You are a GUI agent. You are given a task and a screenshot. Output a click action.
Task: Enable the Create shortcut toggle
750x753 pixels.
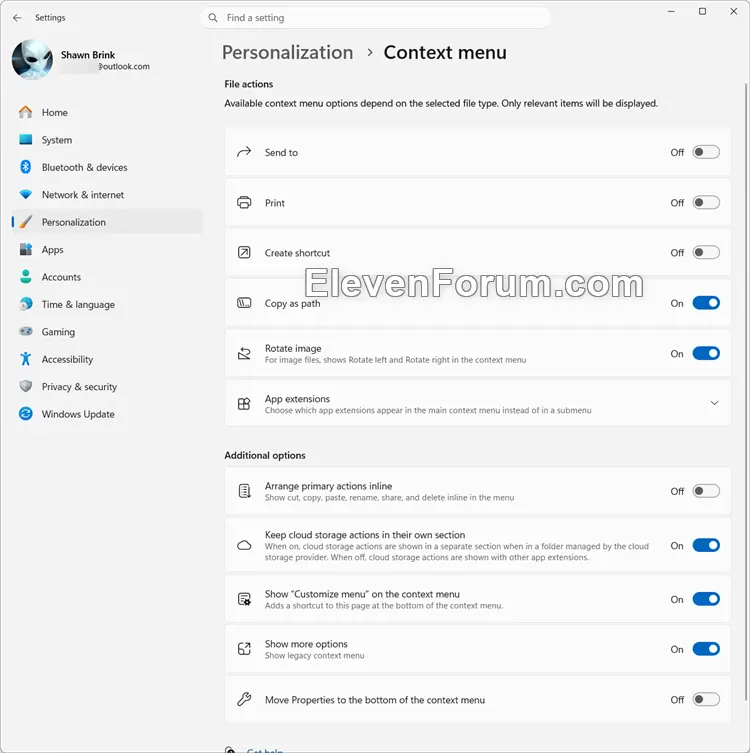[x=706, y=253]
